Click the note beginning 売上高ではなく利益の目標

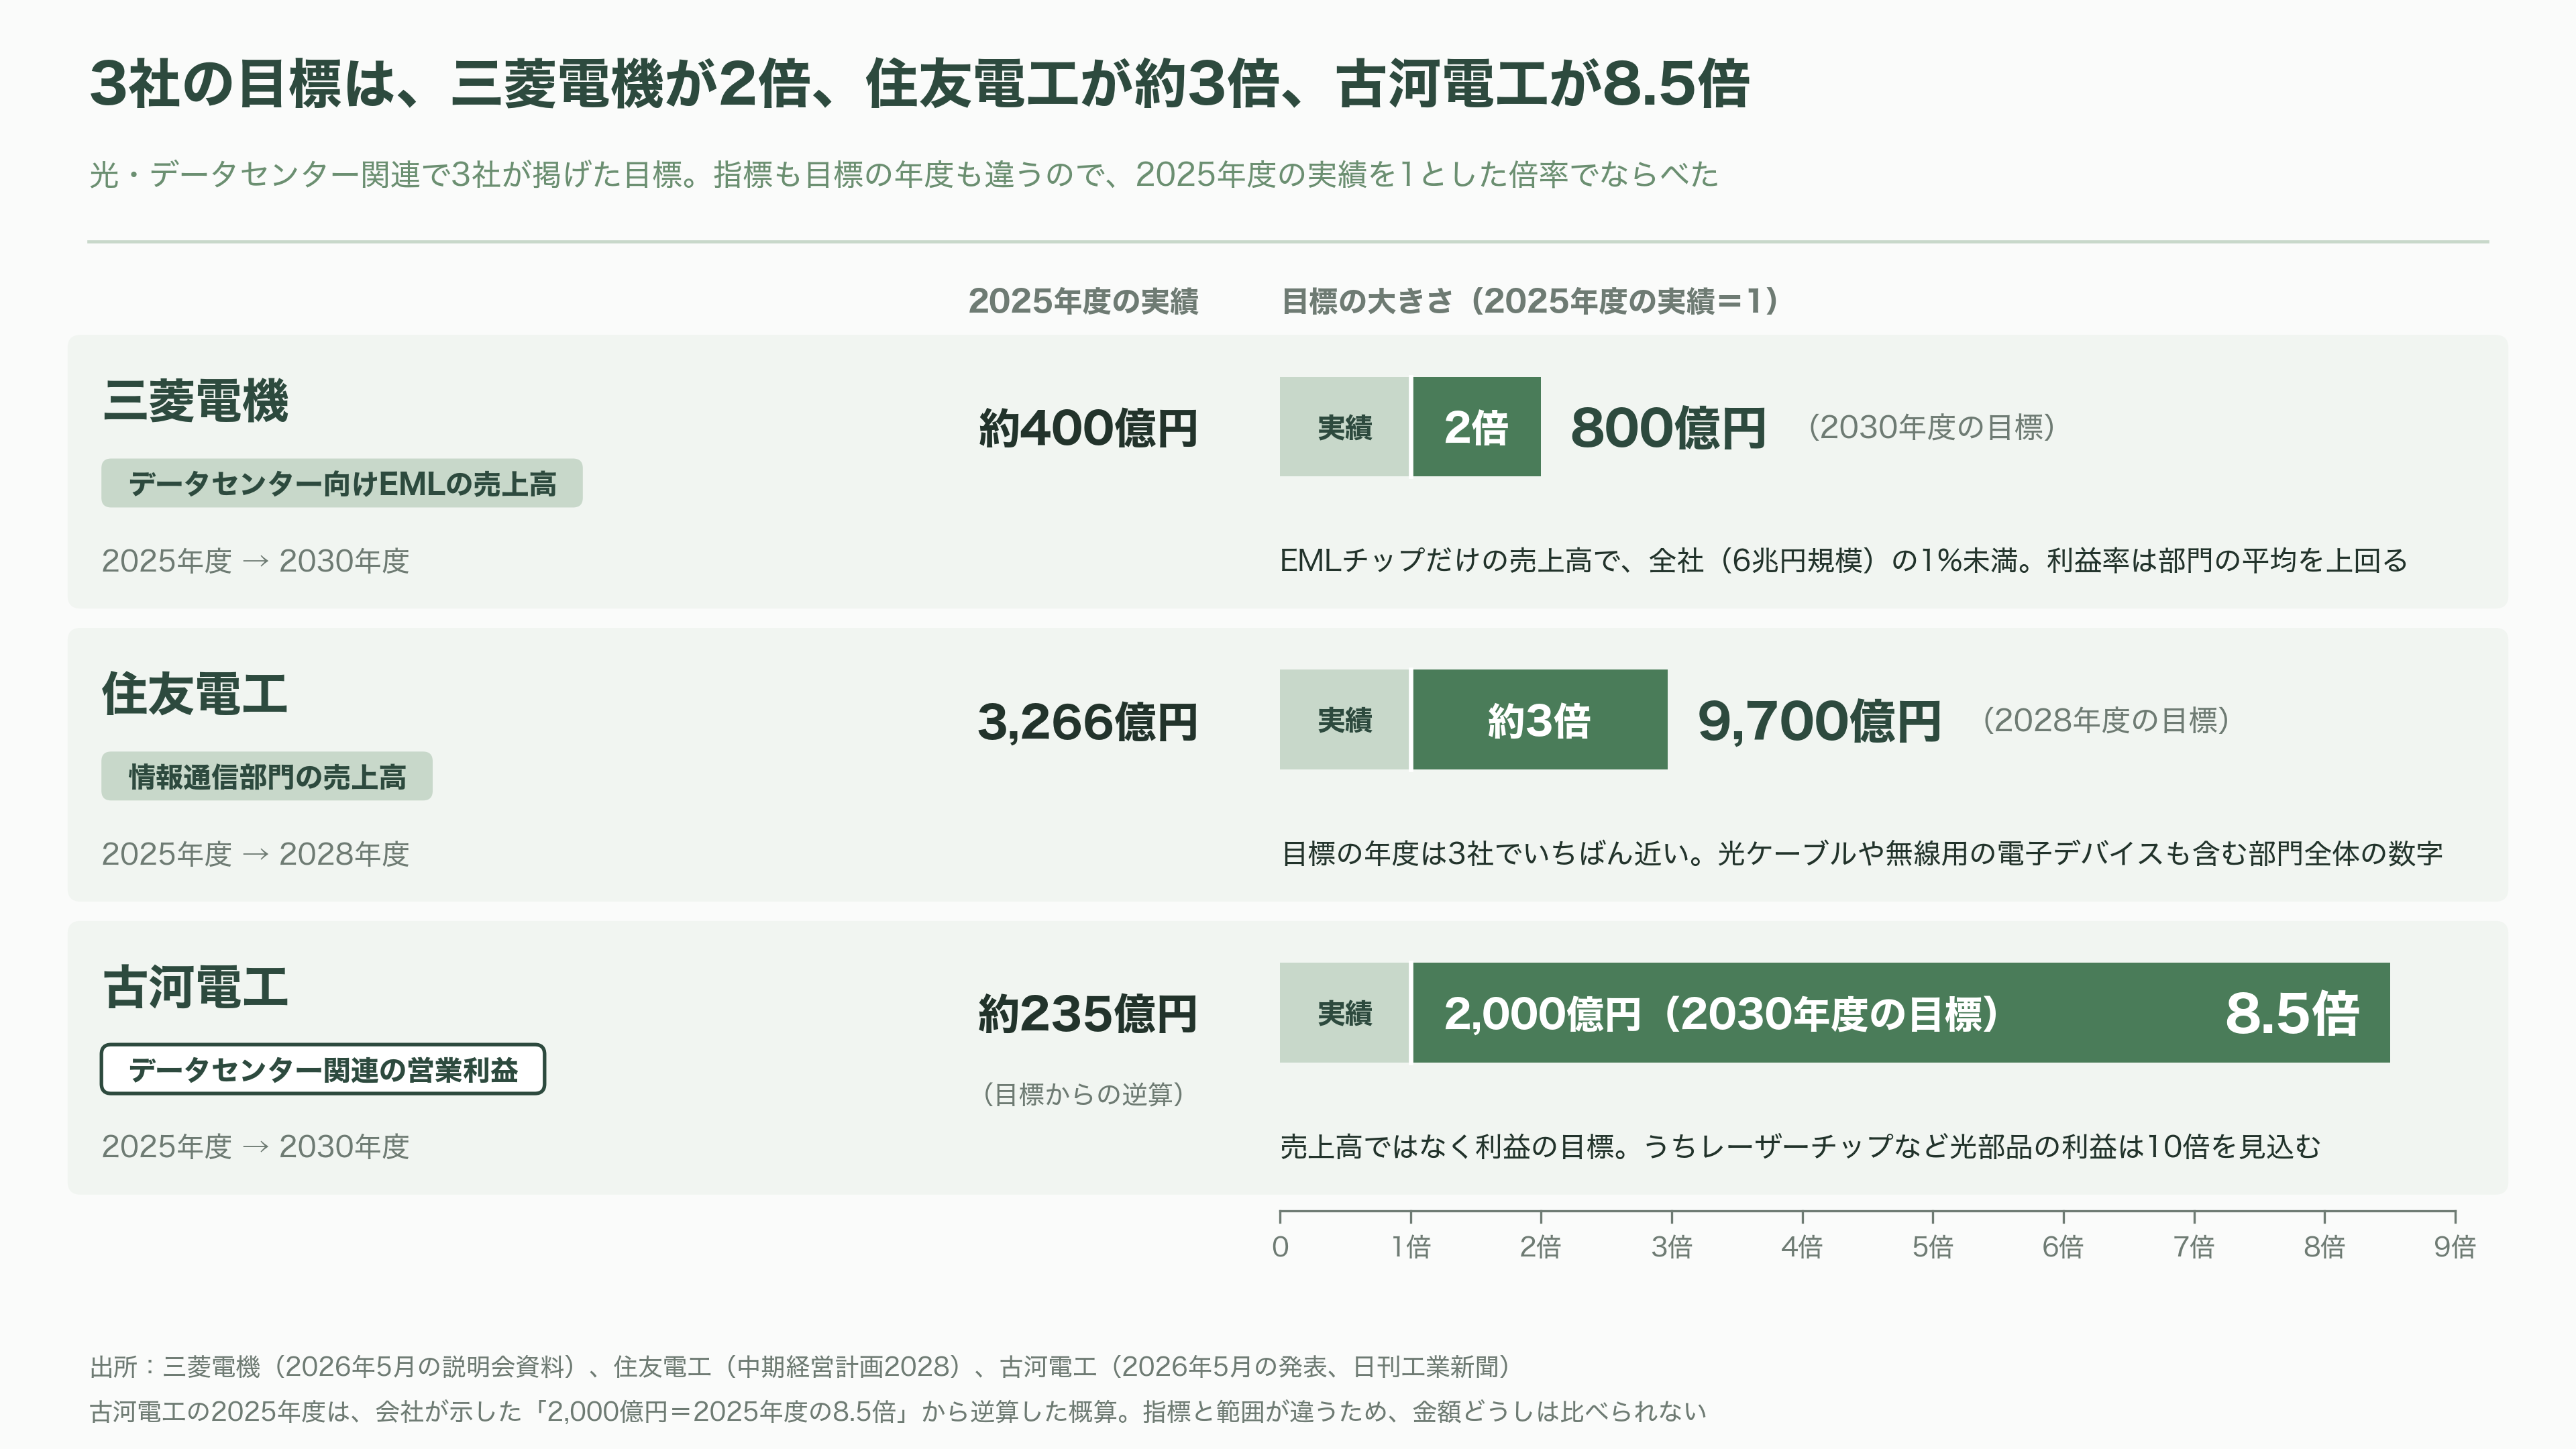(1800, 1146)
